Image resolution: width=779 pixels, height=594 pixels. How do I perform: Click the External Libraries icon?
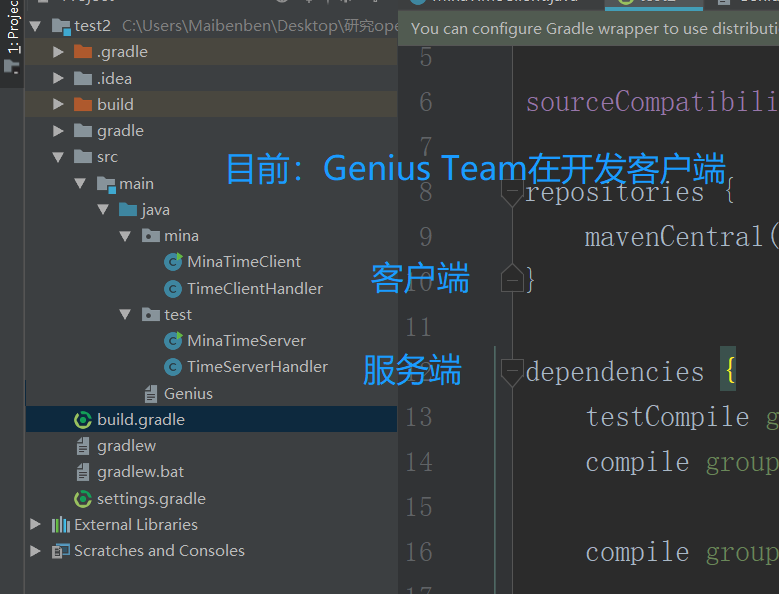[x=61, y=524]
